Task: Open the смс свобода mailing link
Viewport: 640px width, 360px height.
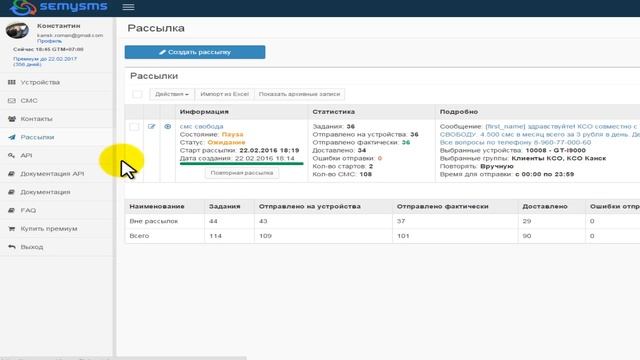Action: (x=202, y=127)
